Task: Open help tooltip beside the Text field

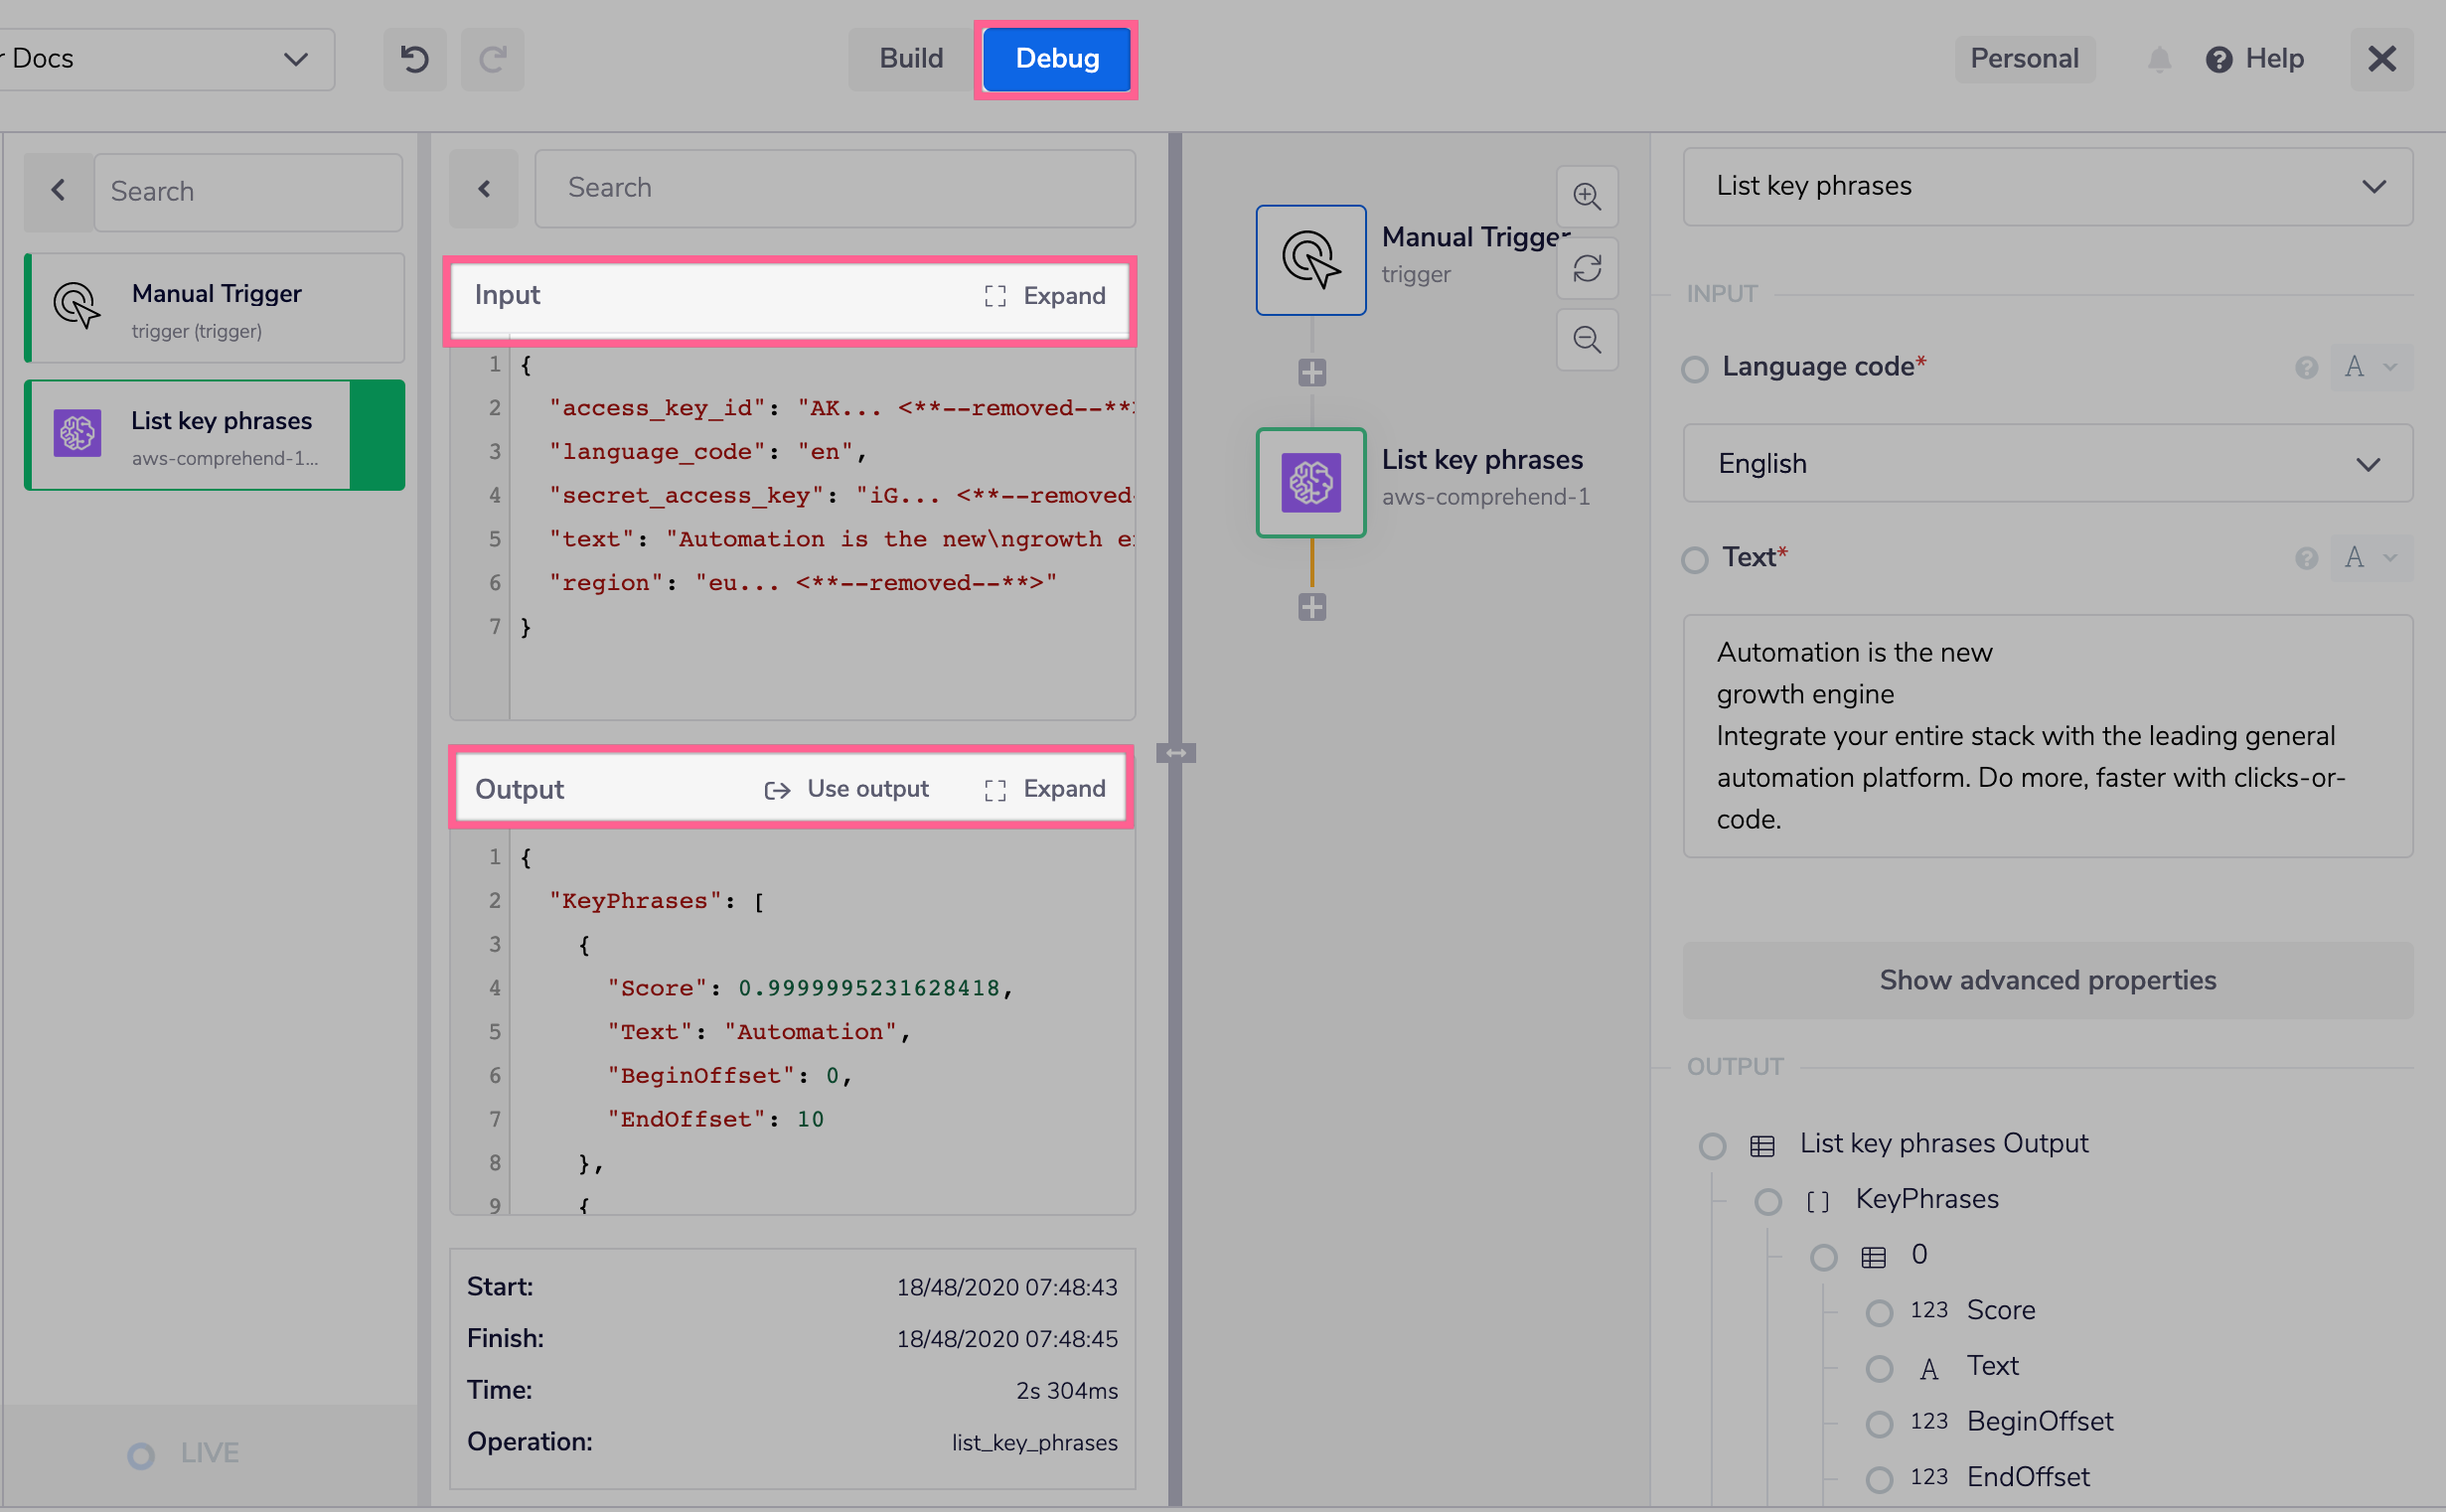Action: pos(2306,558)
